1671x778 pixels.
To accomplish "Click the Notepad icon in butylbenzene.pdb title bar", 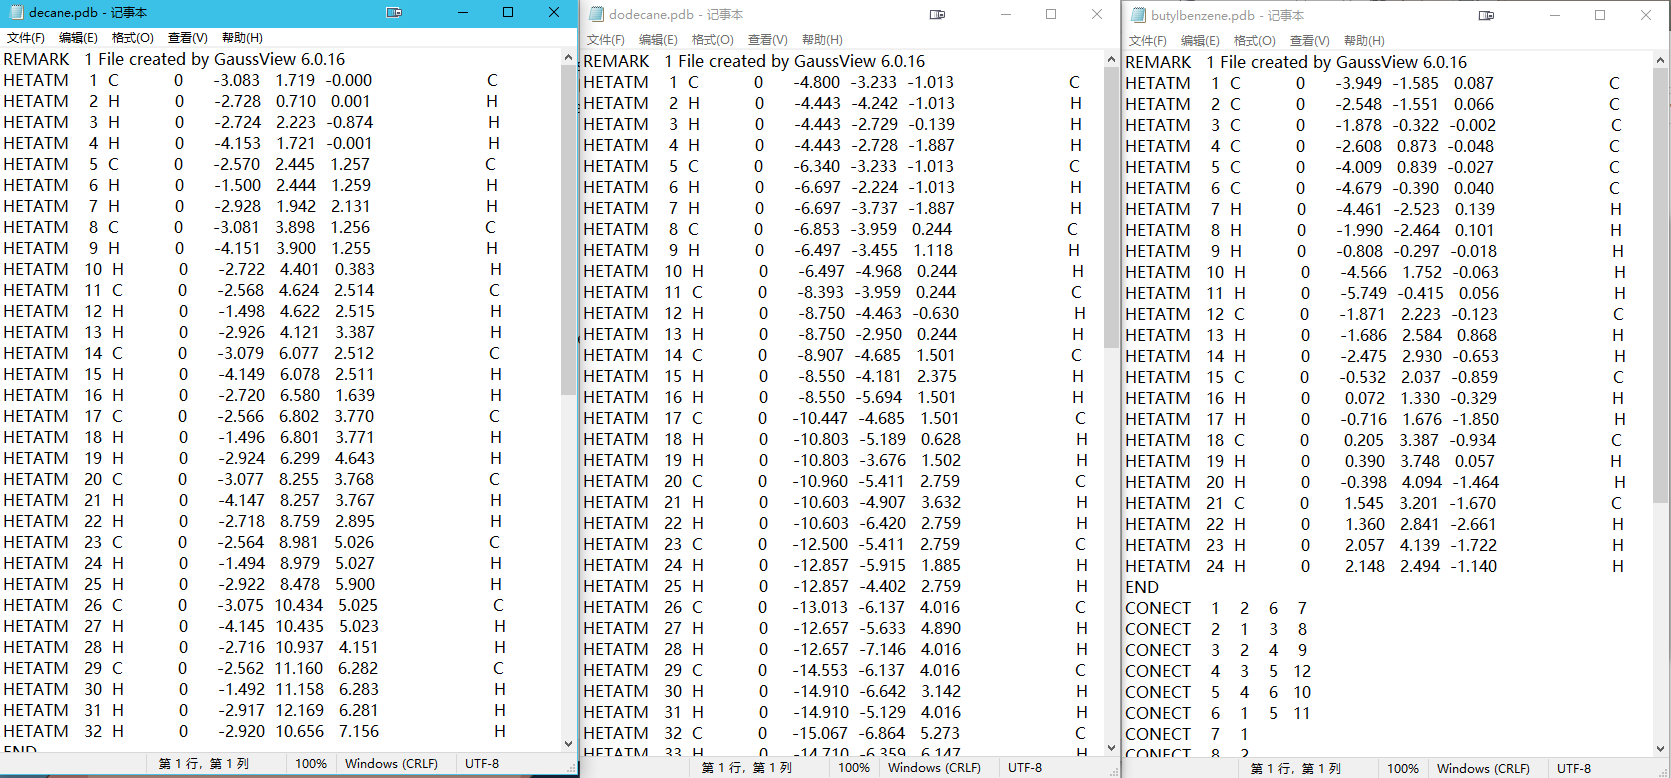I will click(1137, 15).
